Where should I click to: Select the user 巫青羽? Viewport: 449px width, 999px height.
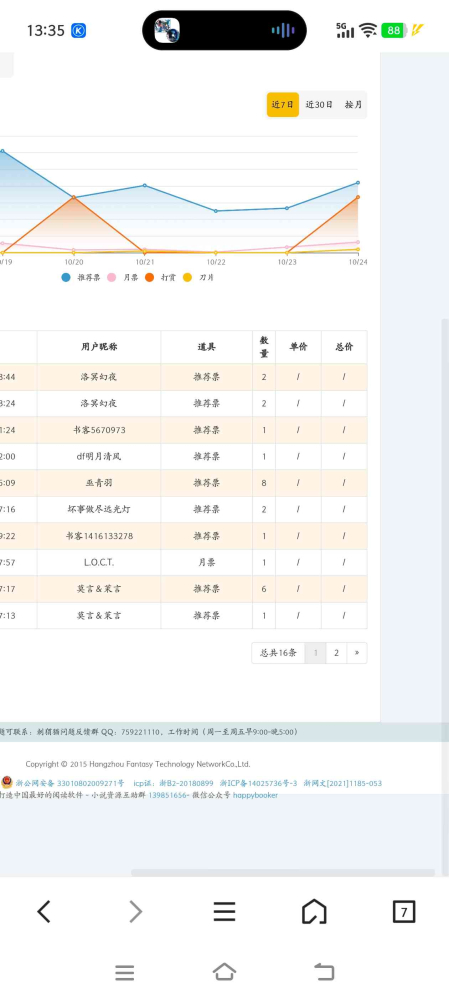(x=99, y=483)
